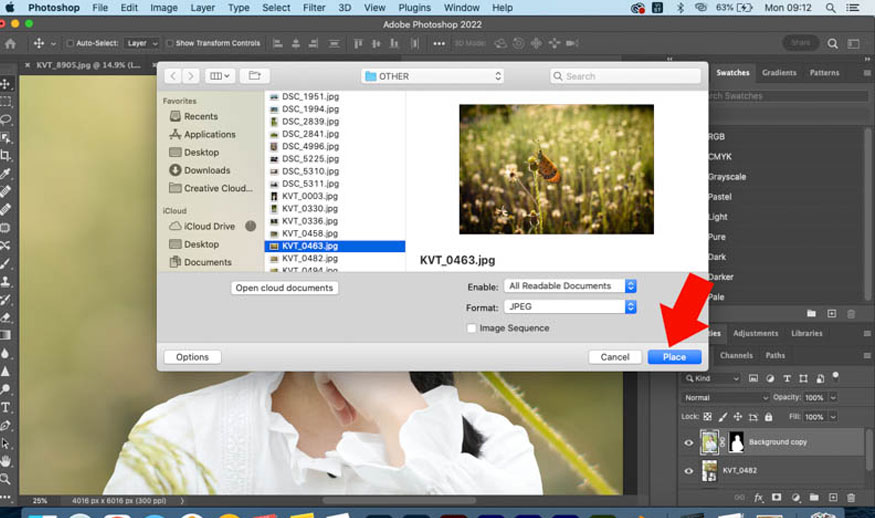
Task: Delete layer trash icon in Layers panel
Action: point(850,497)
